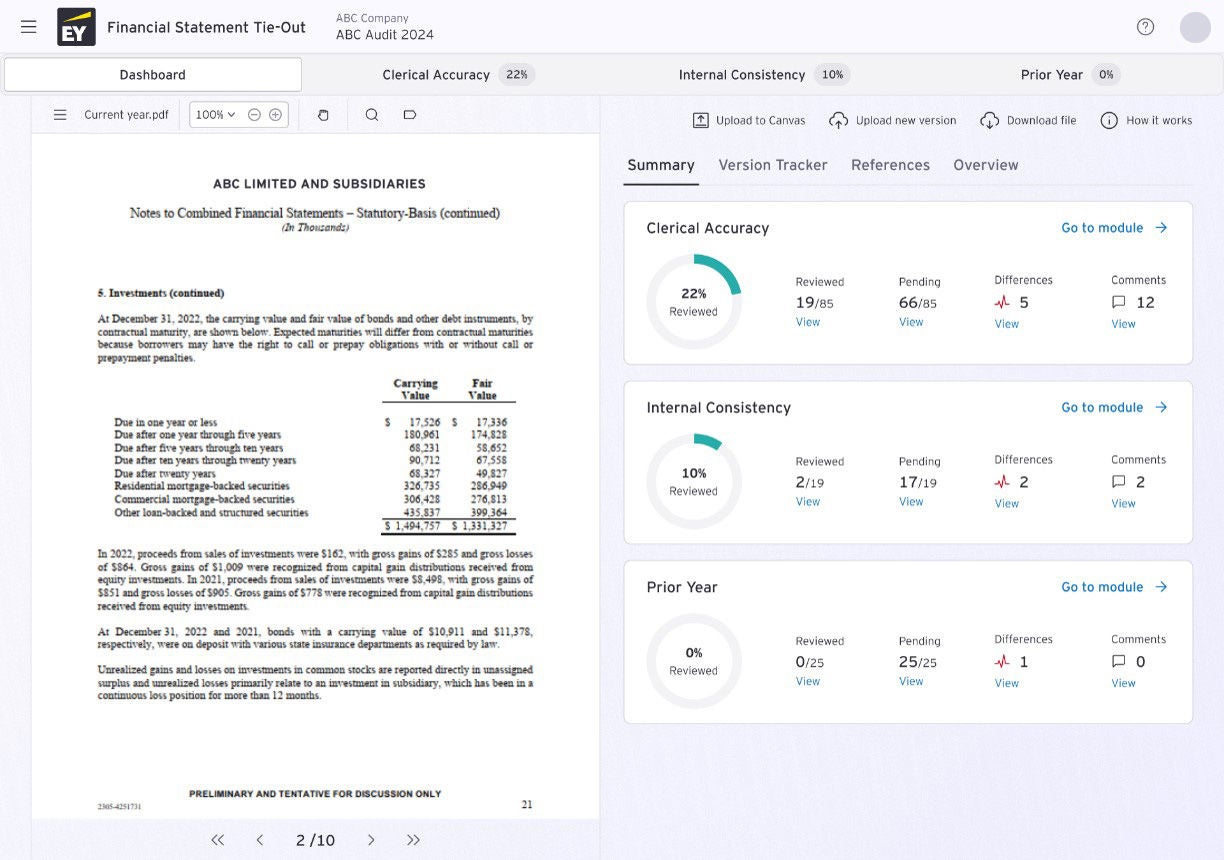Toggle the PDF viewer sidebar menu
The image size is (1224, 860).
60,115
